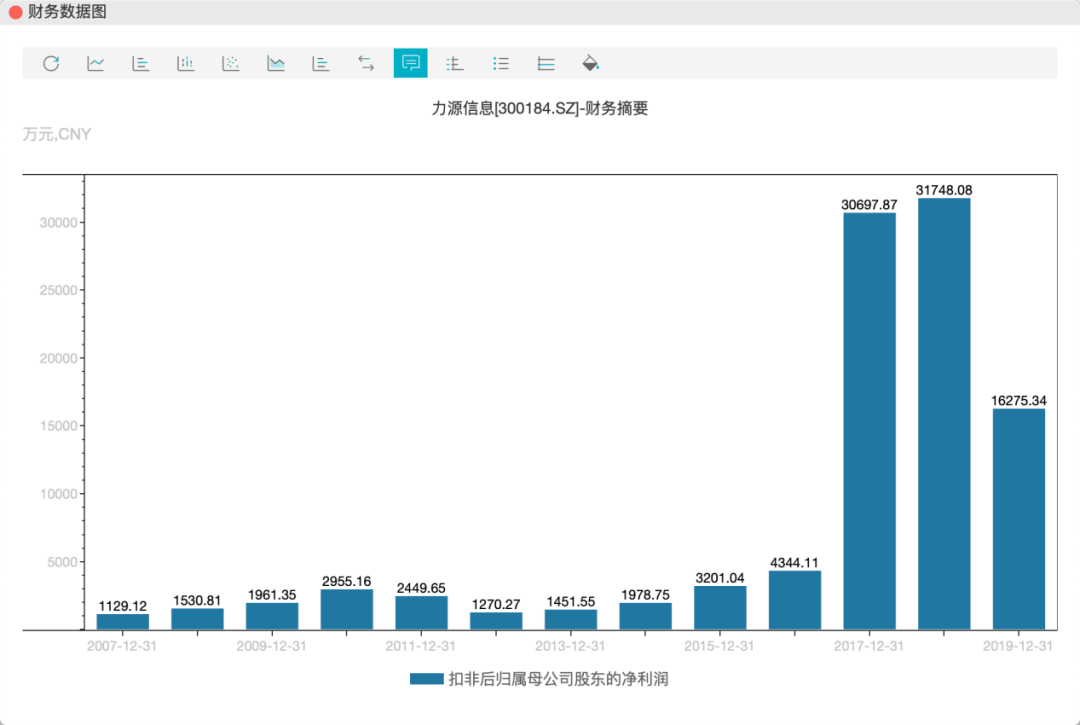Click the stacked bar chart icon left of the swap arrows

tap(321, 63)
